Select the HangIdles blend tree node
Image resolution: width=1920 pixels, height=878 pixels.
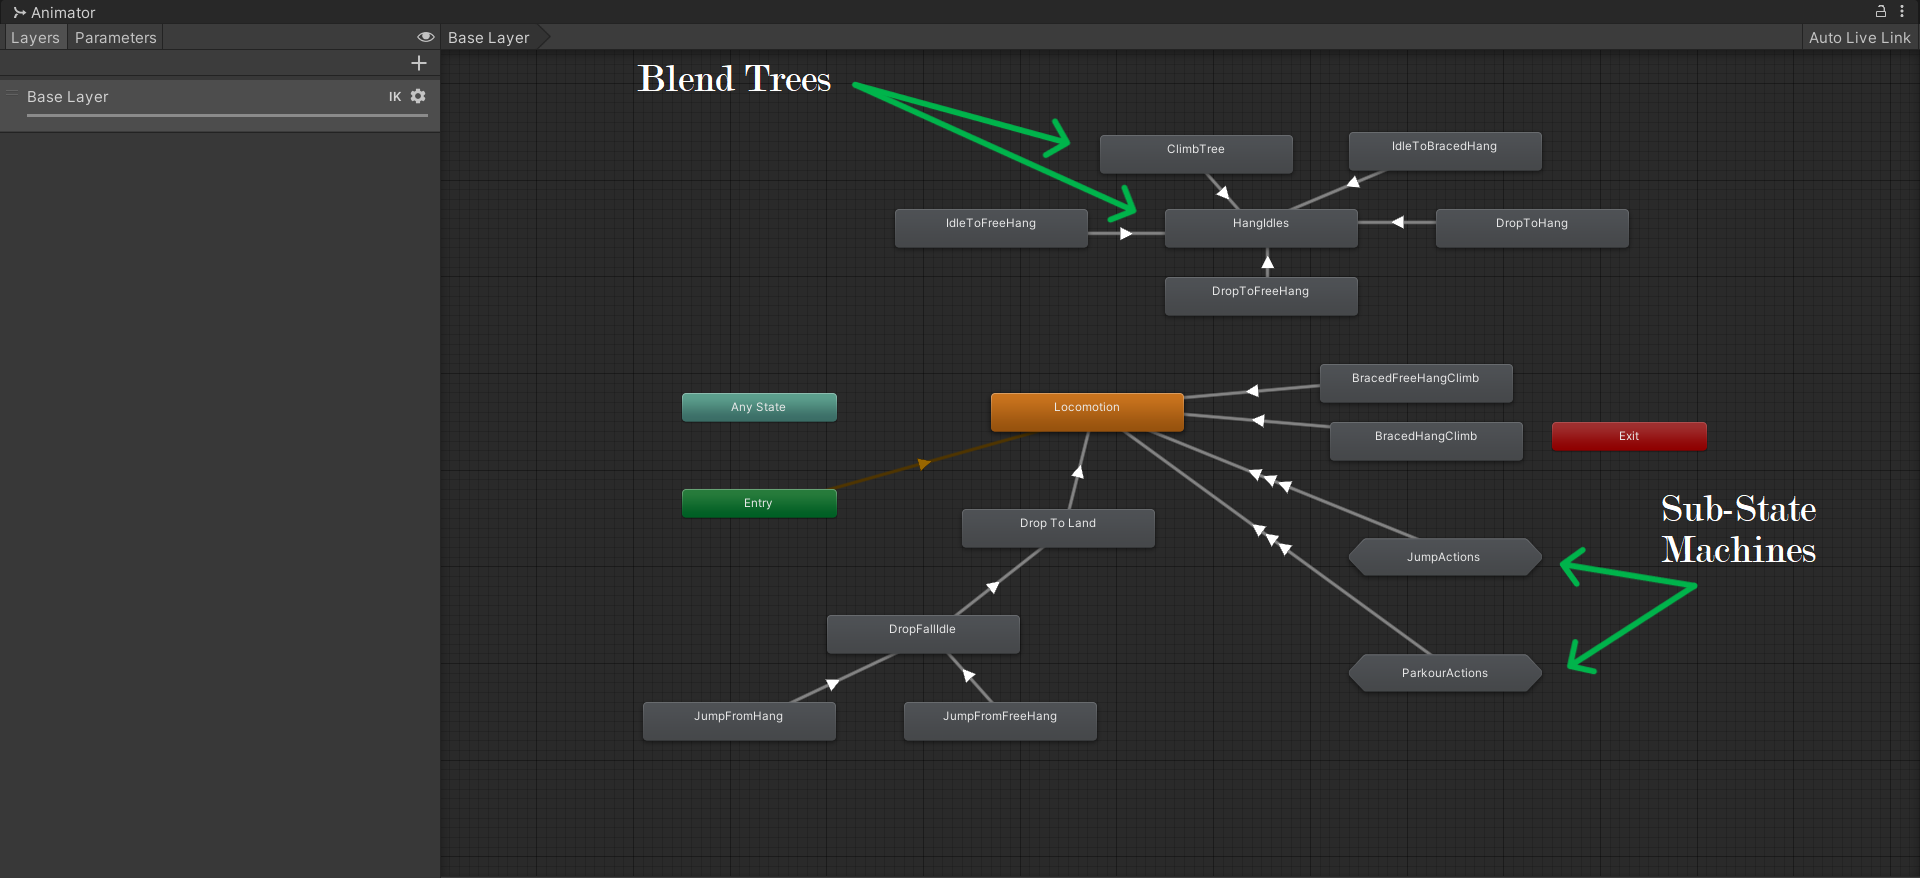click(x=1260, y=227)
